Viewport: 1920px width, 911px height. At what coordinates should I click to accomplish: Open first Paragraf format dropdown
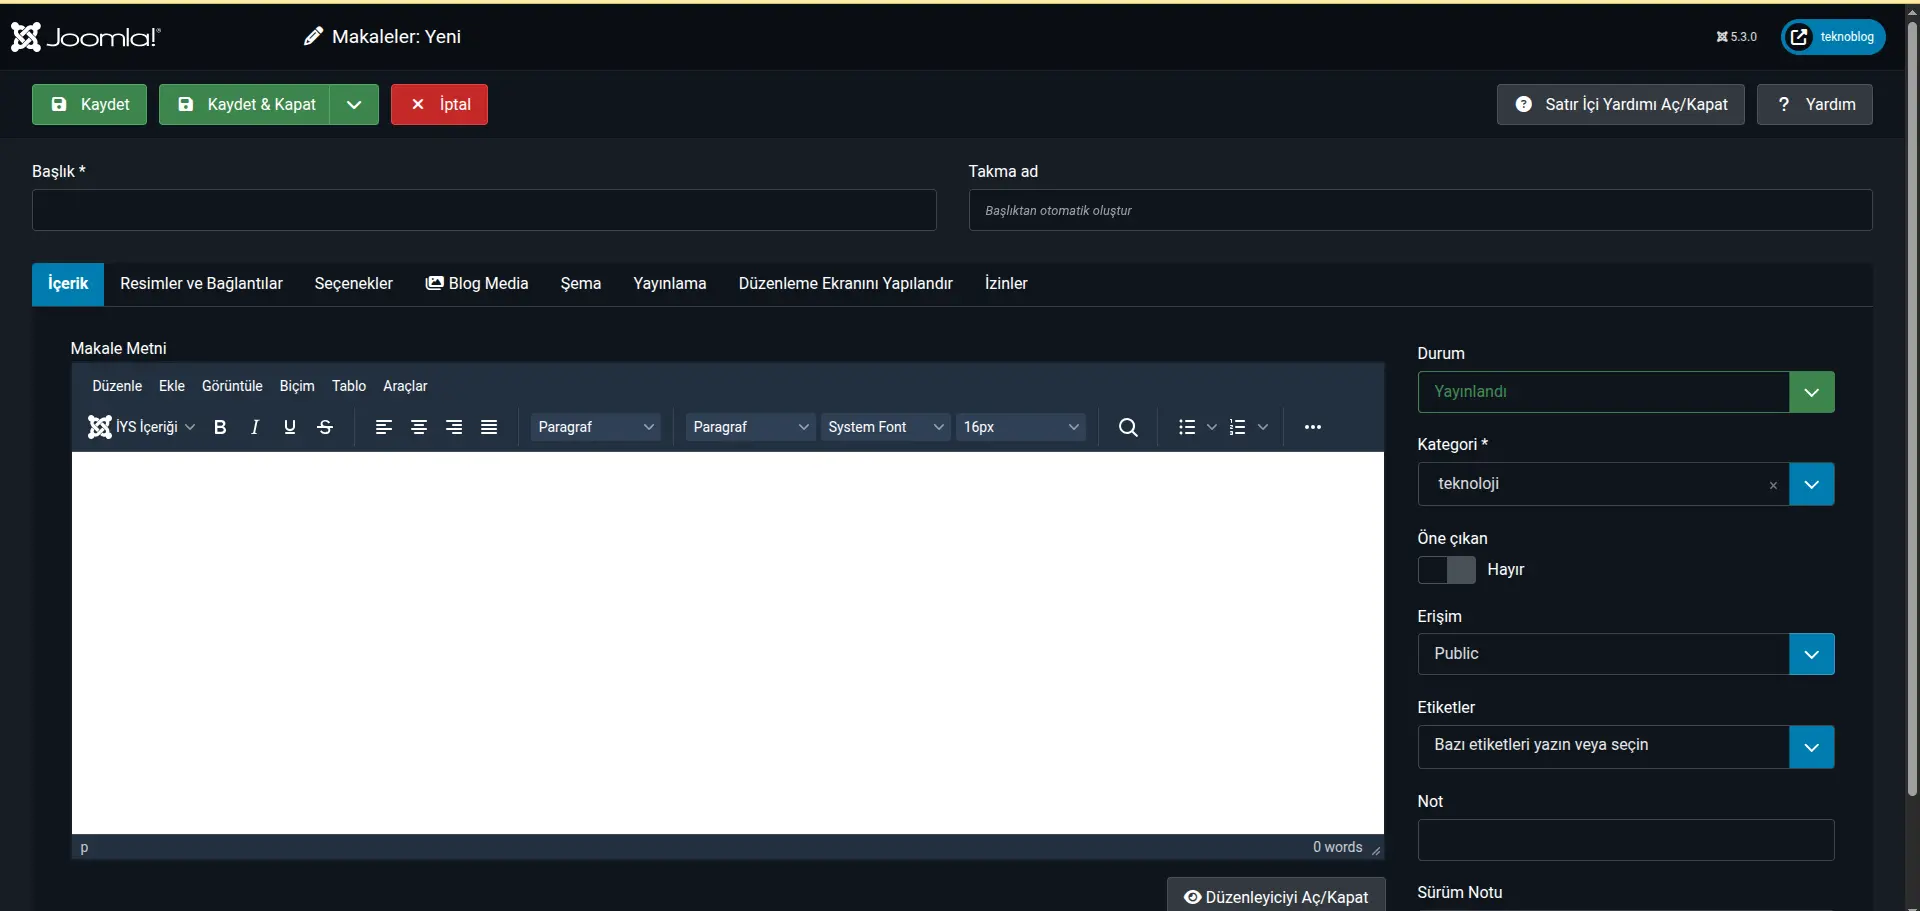click(x=595, y=427)
